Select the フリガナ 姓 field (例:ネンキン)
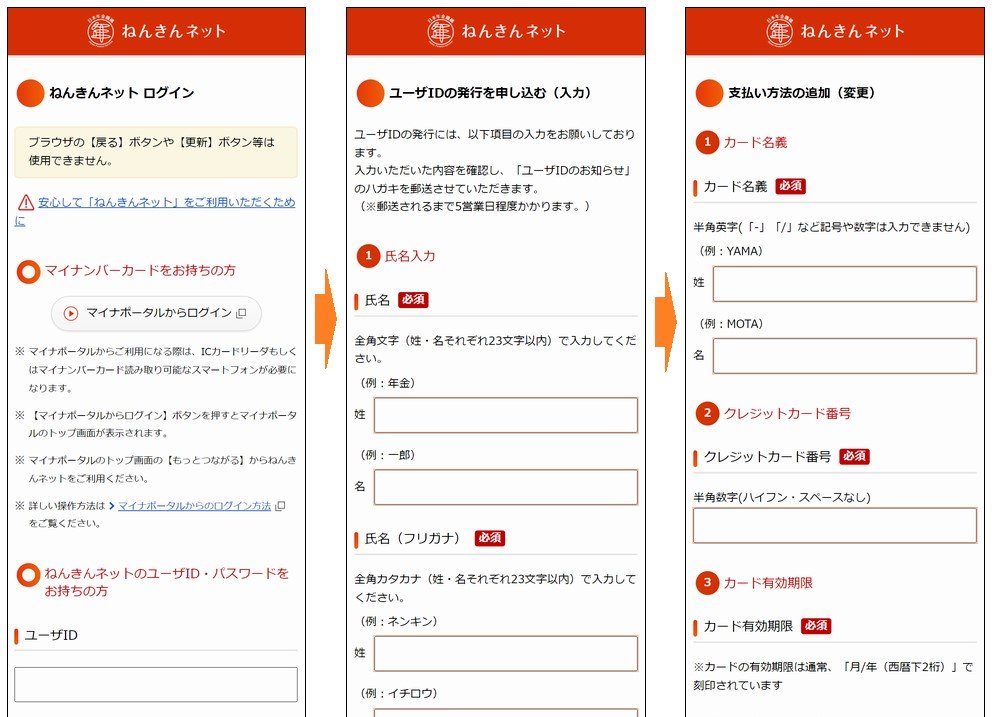 point(505,654)
